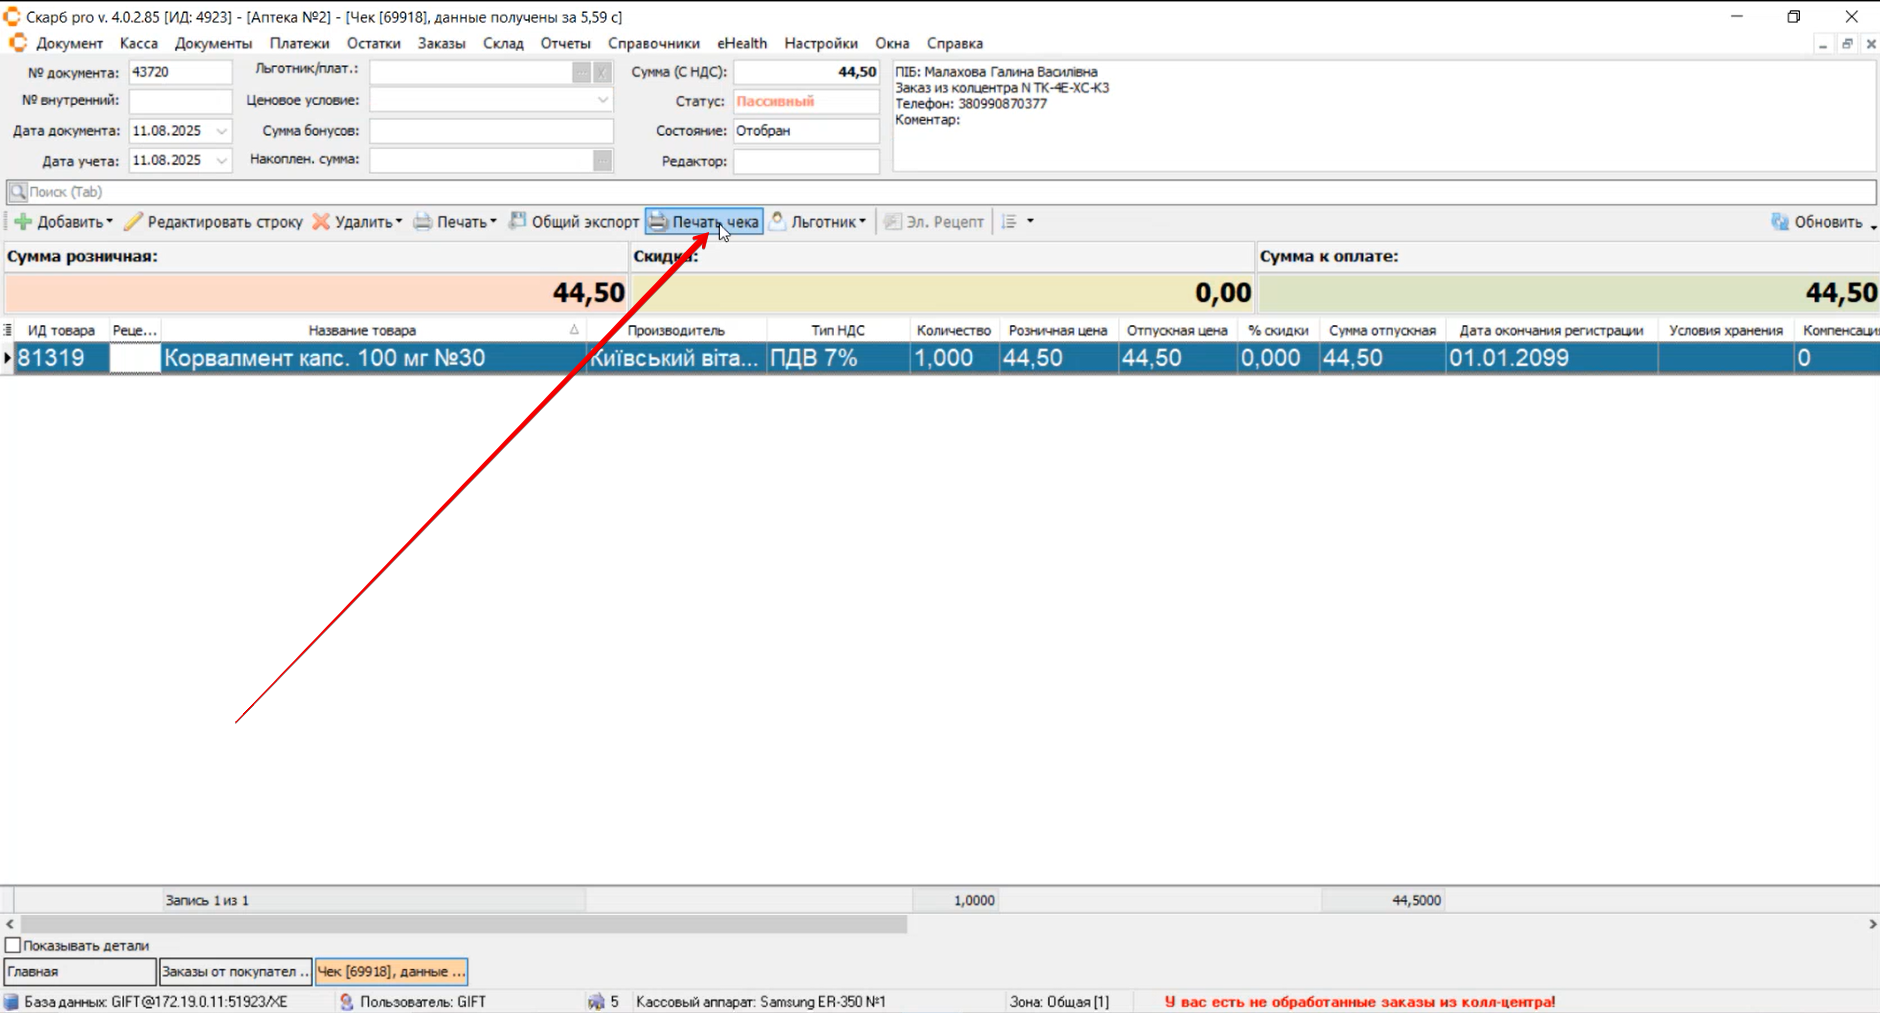Screen dimensions: 1880x1013
Task: Click the grid column selector corner icon
Action: click(8, 330)
